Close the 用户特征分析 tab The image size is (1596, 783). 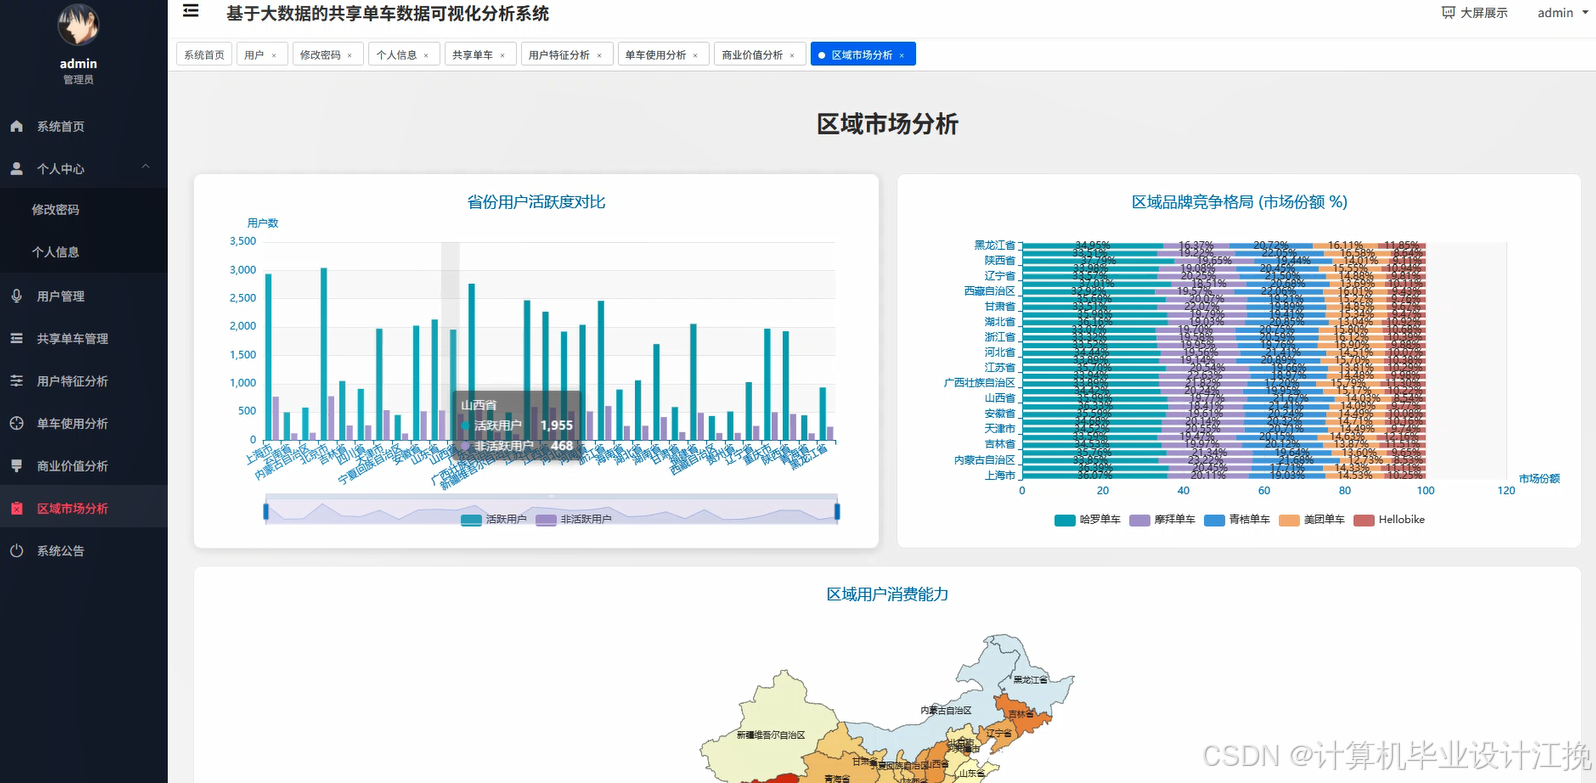click(599, 56)
